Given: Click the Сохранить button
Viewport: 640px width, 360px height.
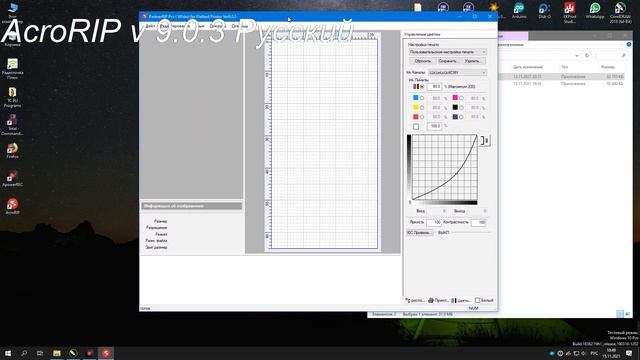Looking at the screenshot, I should 448,61.
